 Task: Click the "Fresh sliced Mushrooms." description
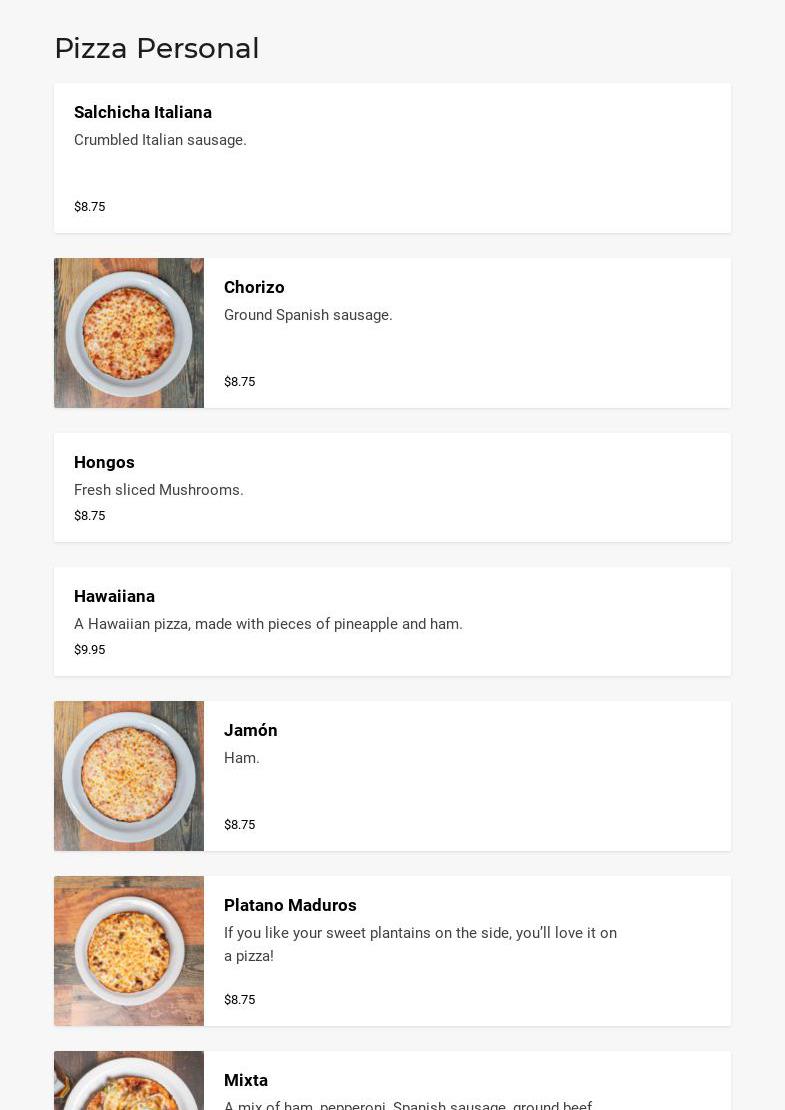pyautogui.click(x=159, y=491)
